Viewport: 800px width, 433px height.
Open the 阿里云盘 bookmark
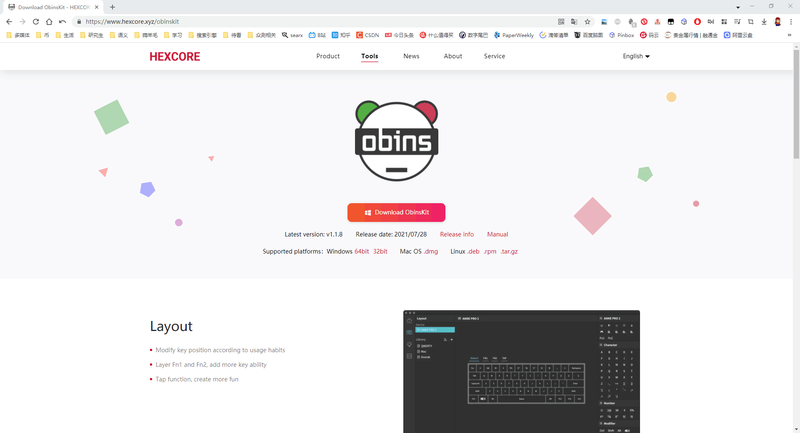click(x=738, y=35)
